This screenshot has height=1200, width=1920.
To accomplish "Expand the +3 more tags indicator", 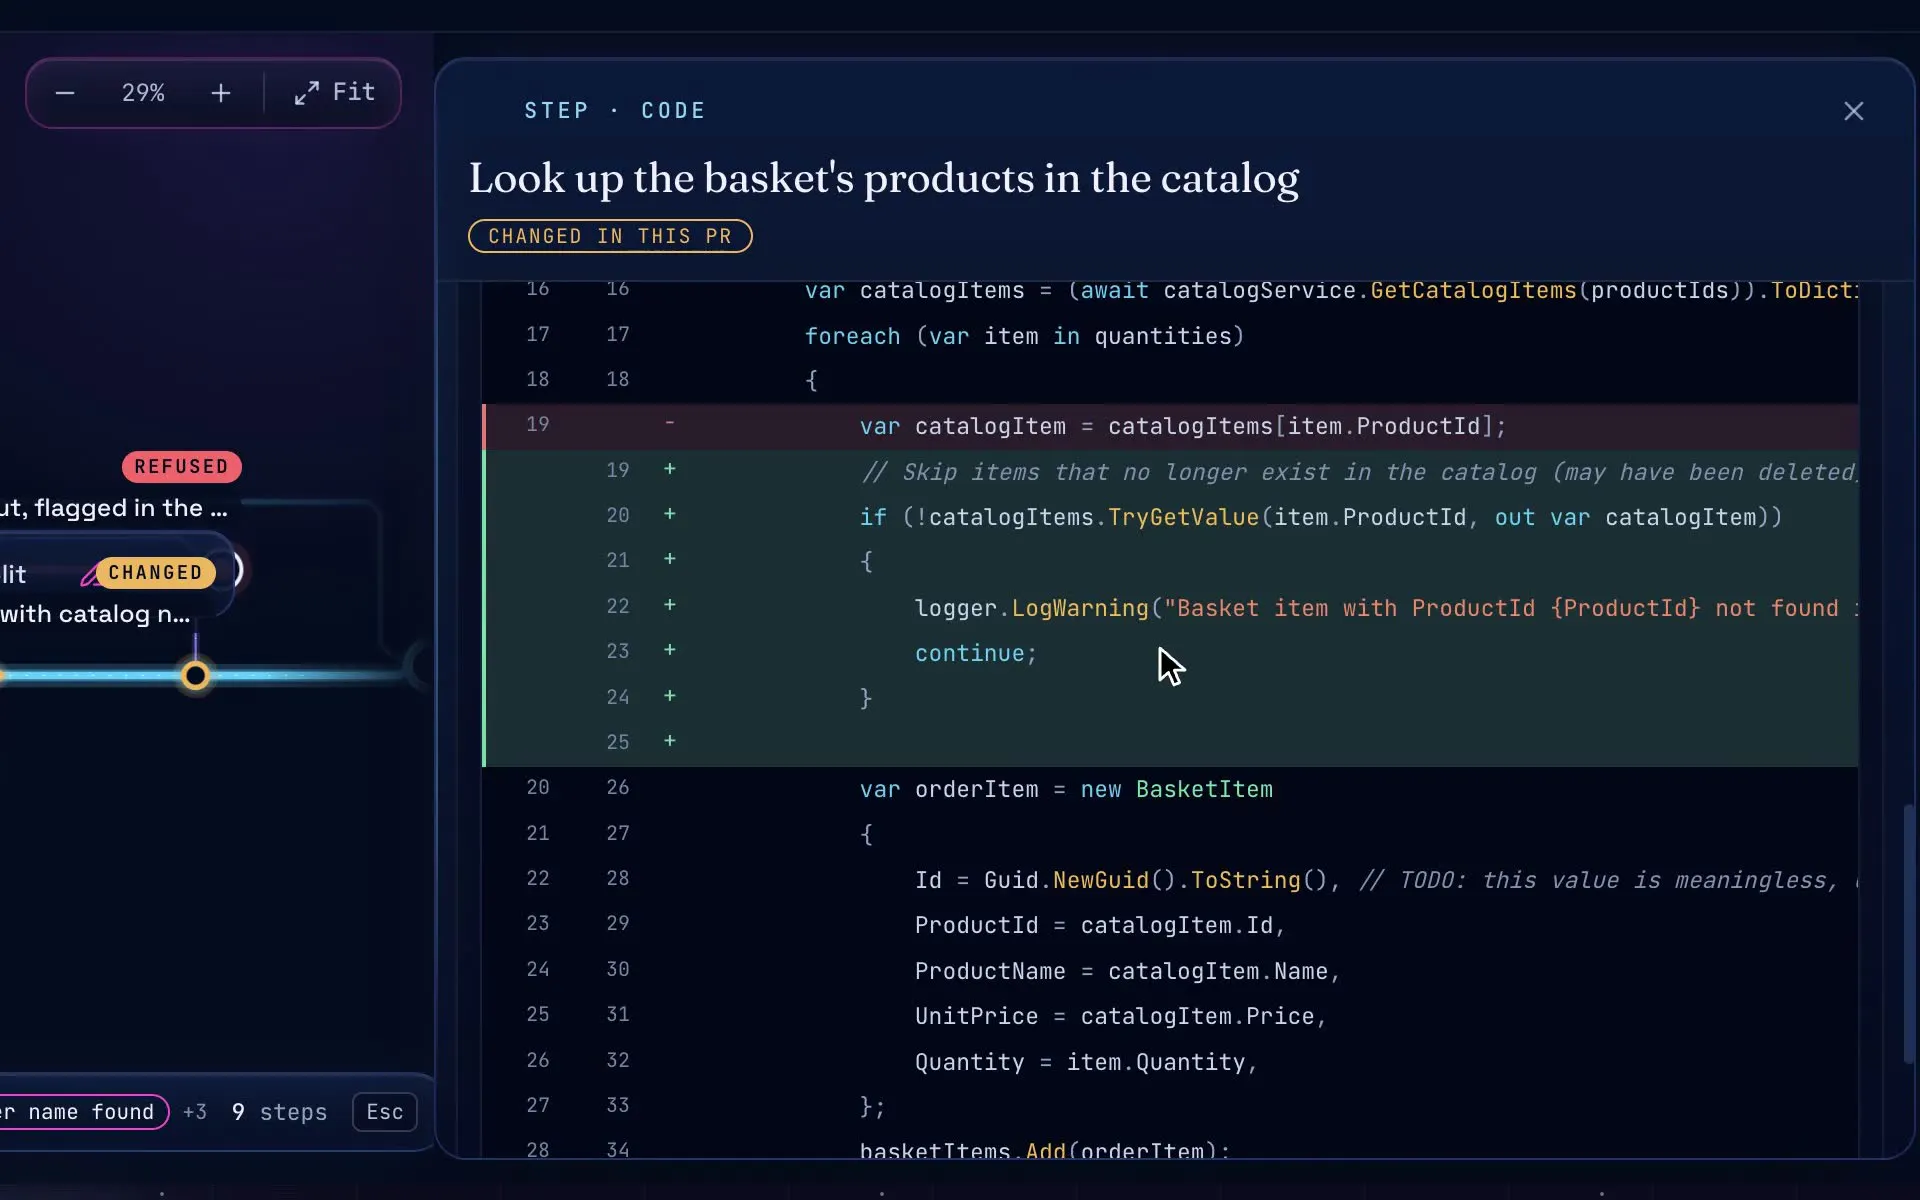I will pos(195,1112).
